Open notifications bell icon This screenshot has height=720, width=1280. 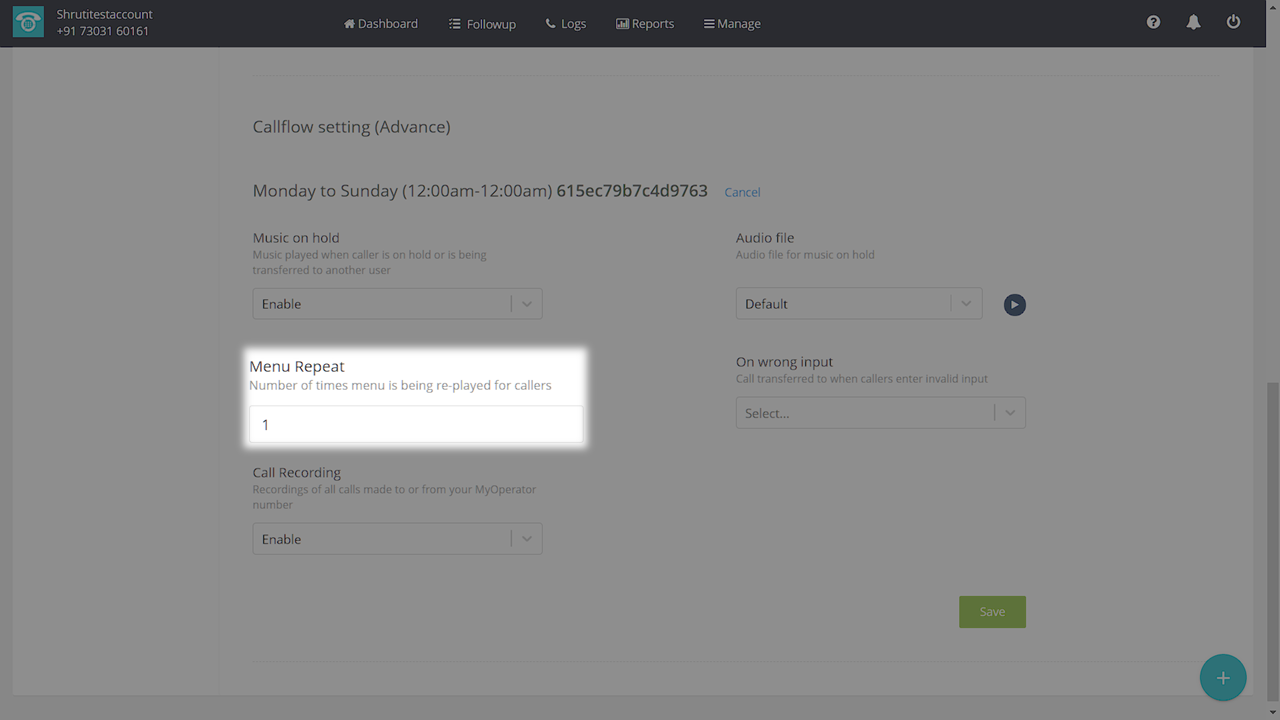click(x=1193, y=22)
